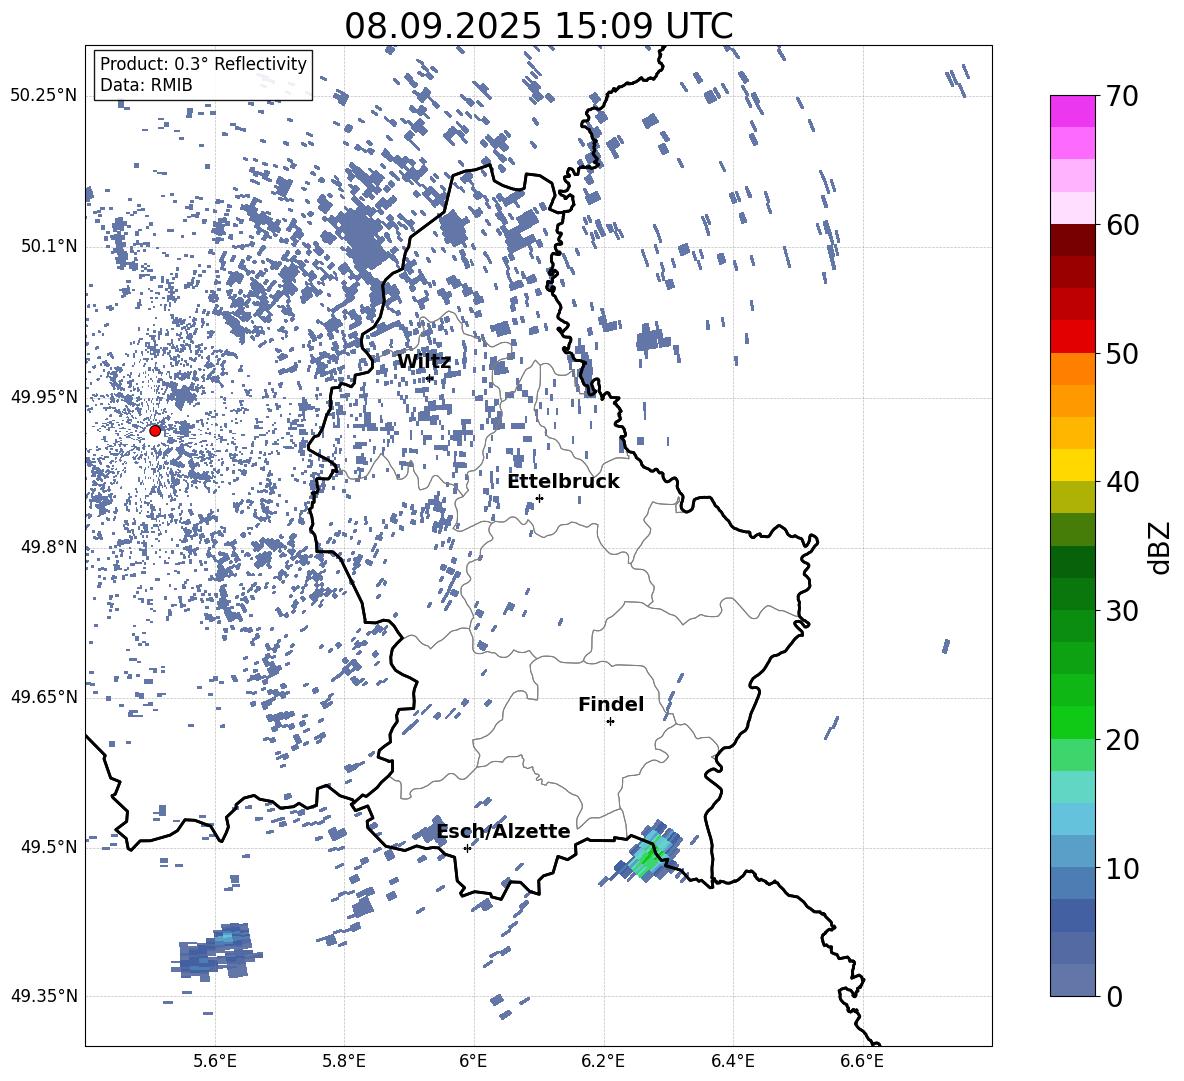This screenshot has height=1081, width=1184.
Task: Click the 50 tick label on colorbar
Action: (1122, 353)
